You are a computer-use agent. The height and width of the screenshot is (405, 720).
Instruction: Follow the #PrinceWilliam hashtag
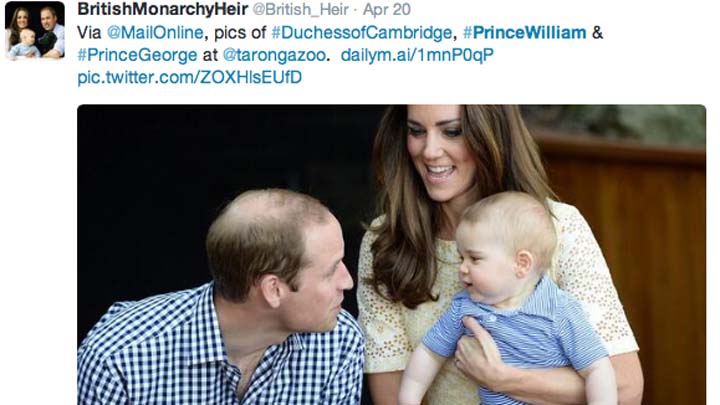(x=524, y=33)
